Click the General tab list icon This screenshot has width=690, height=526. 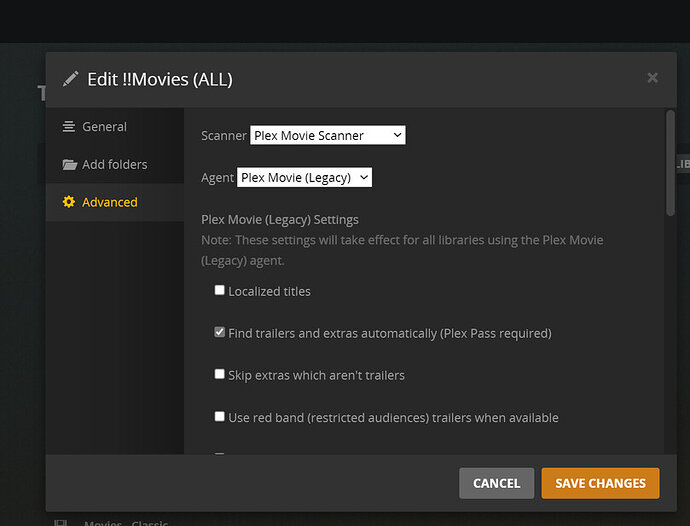(x=69, y=127)
